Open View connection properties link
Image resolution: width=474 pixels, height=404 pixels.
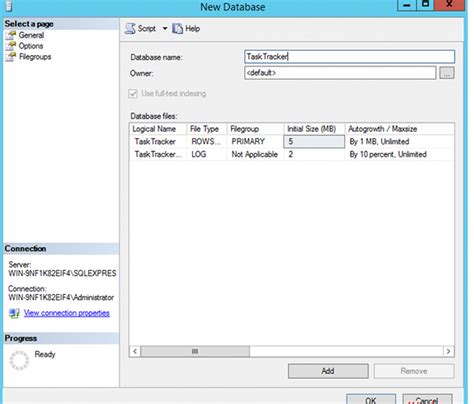click(x=67, y=313)
